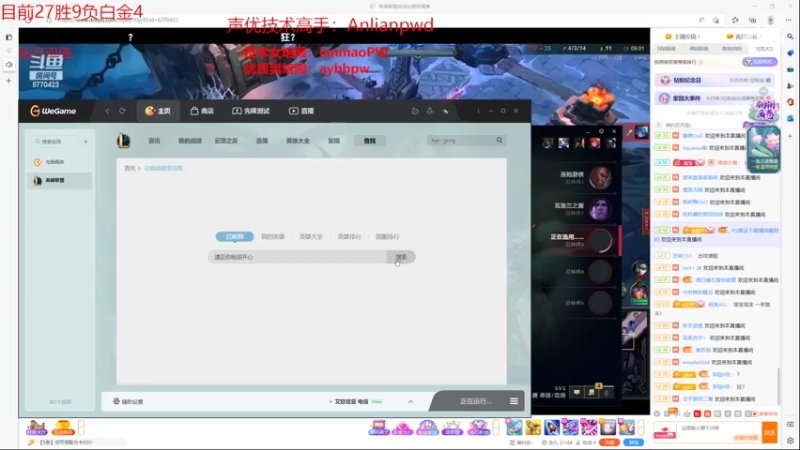Image resolution: width=800 pixels, height=450 pixels.
Task: Click the lotus flower promo card
Action: point(763,149)
